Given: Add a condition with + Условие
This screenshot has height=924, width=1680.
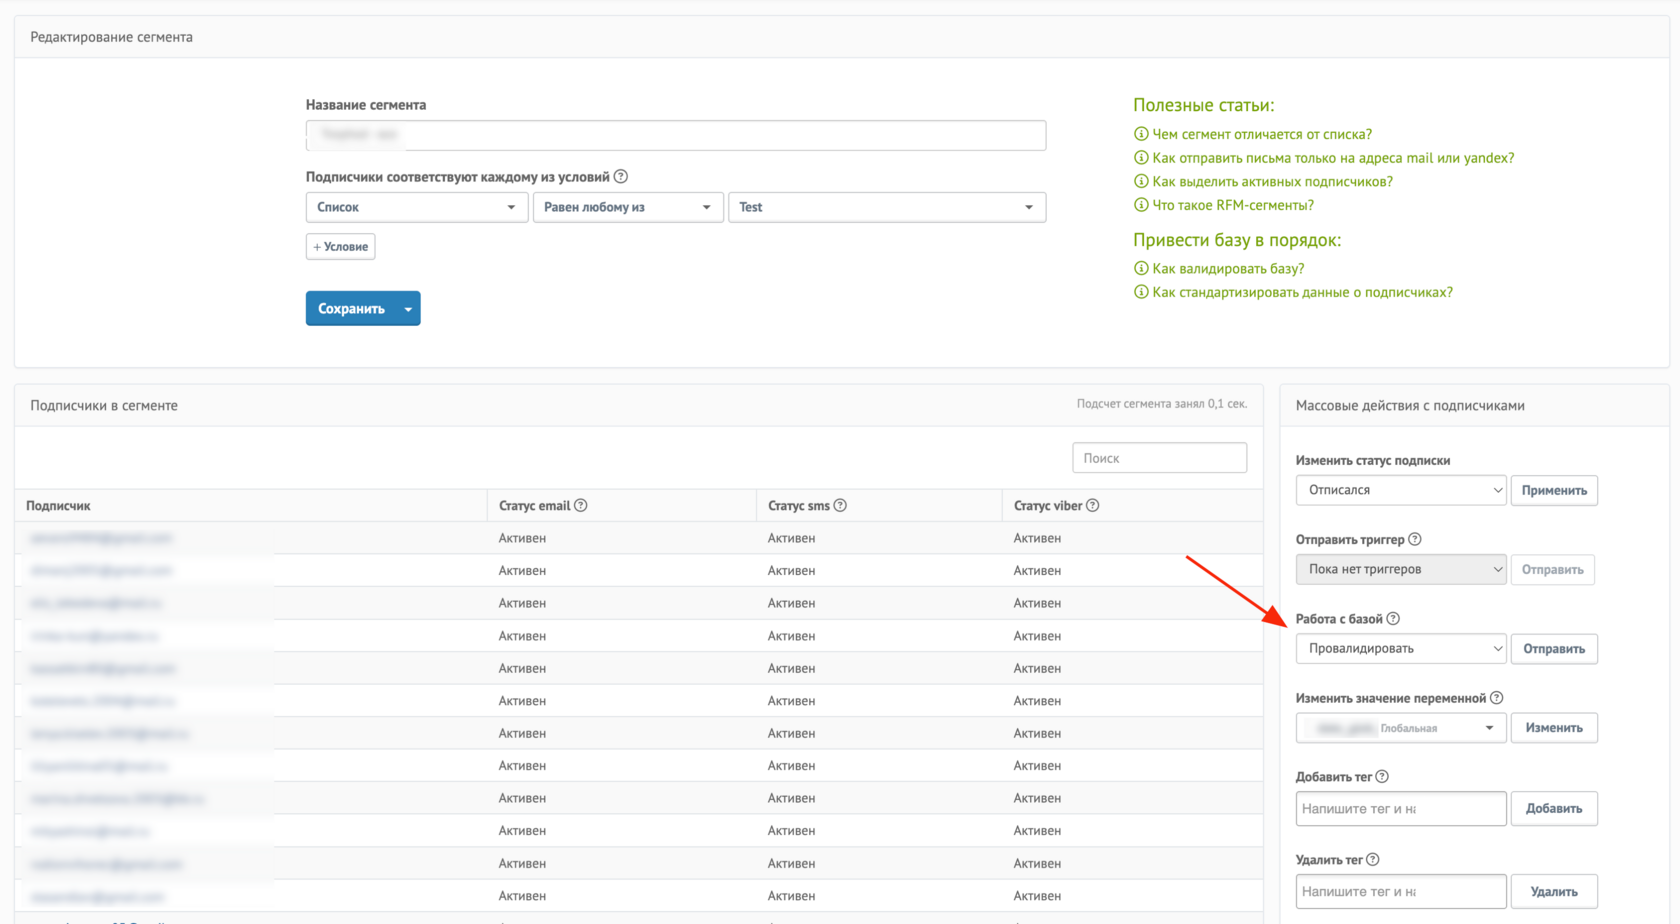Looking at the screenshot, I should pyautogui.click(x=340, y=247).
